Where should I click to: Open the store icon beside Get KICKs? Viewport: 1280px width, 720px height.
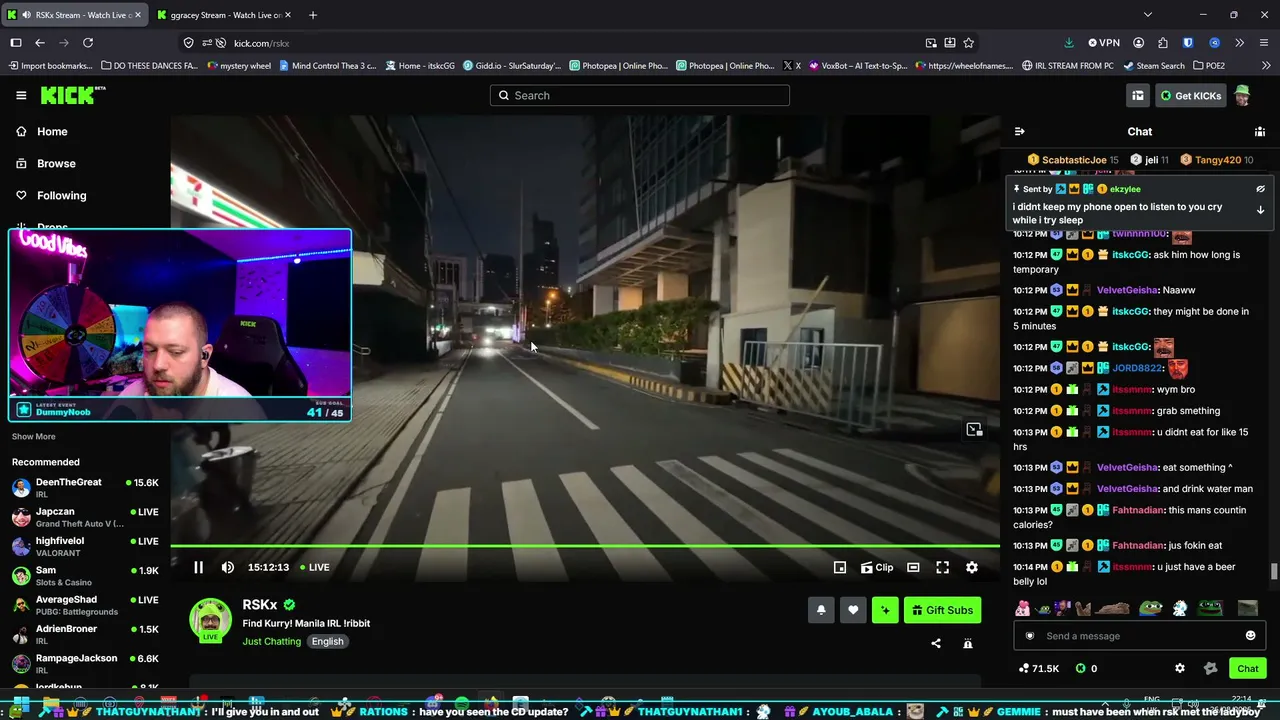1138,95
